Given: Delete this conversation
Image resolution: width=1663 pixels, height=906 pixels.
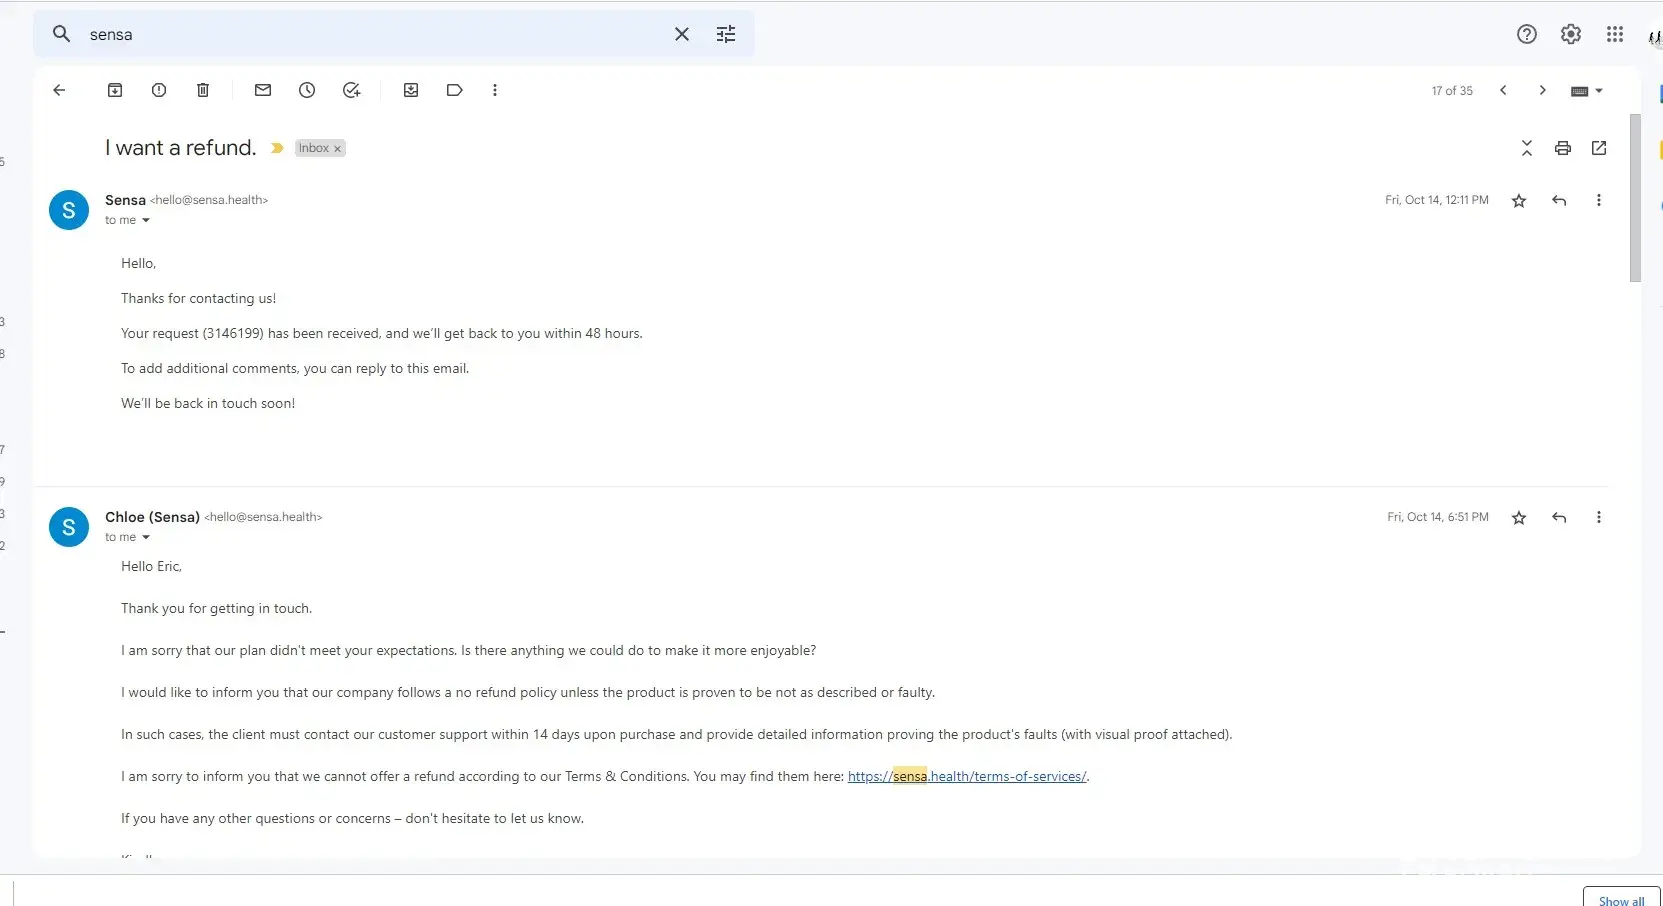Looking at the screenshot, I should (203, 90).
